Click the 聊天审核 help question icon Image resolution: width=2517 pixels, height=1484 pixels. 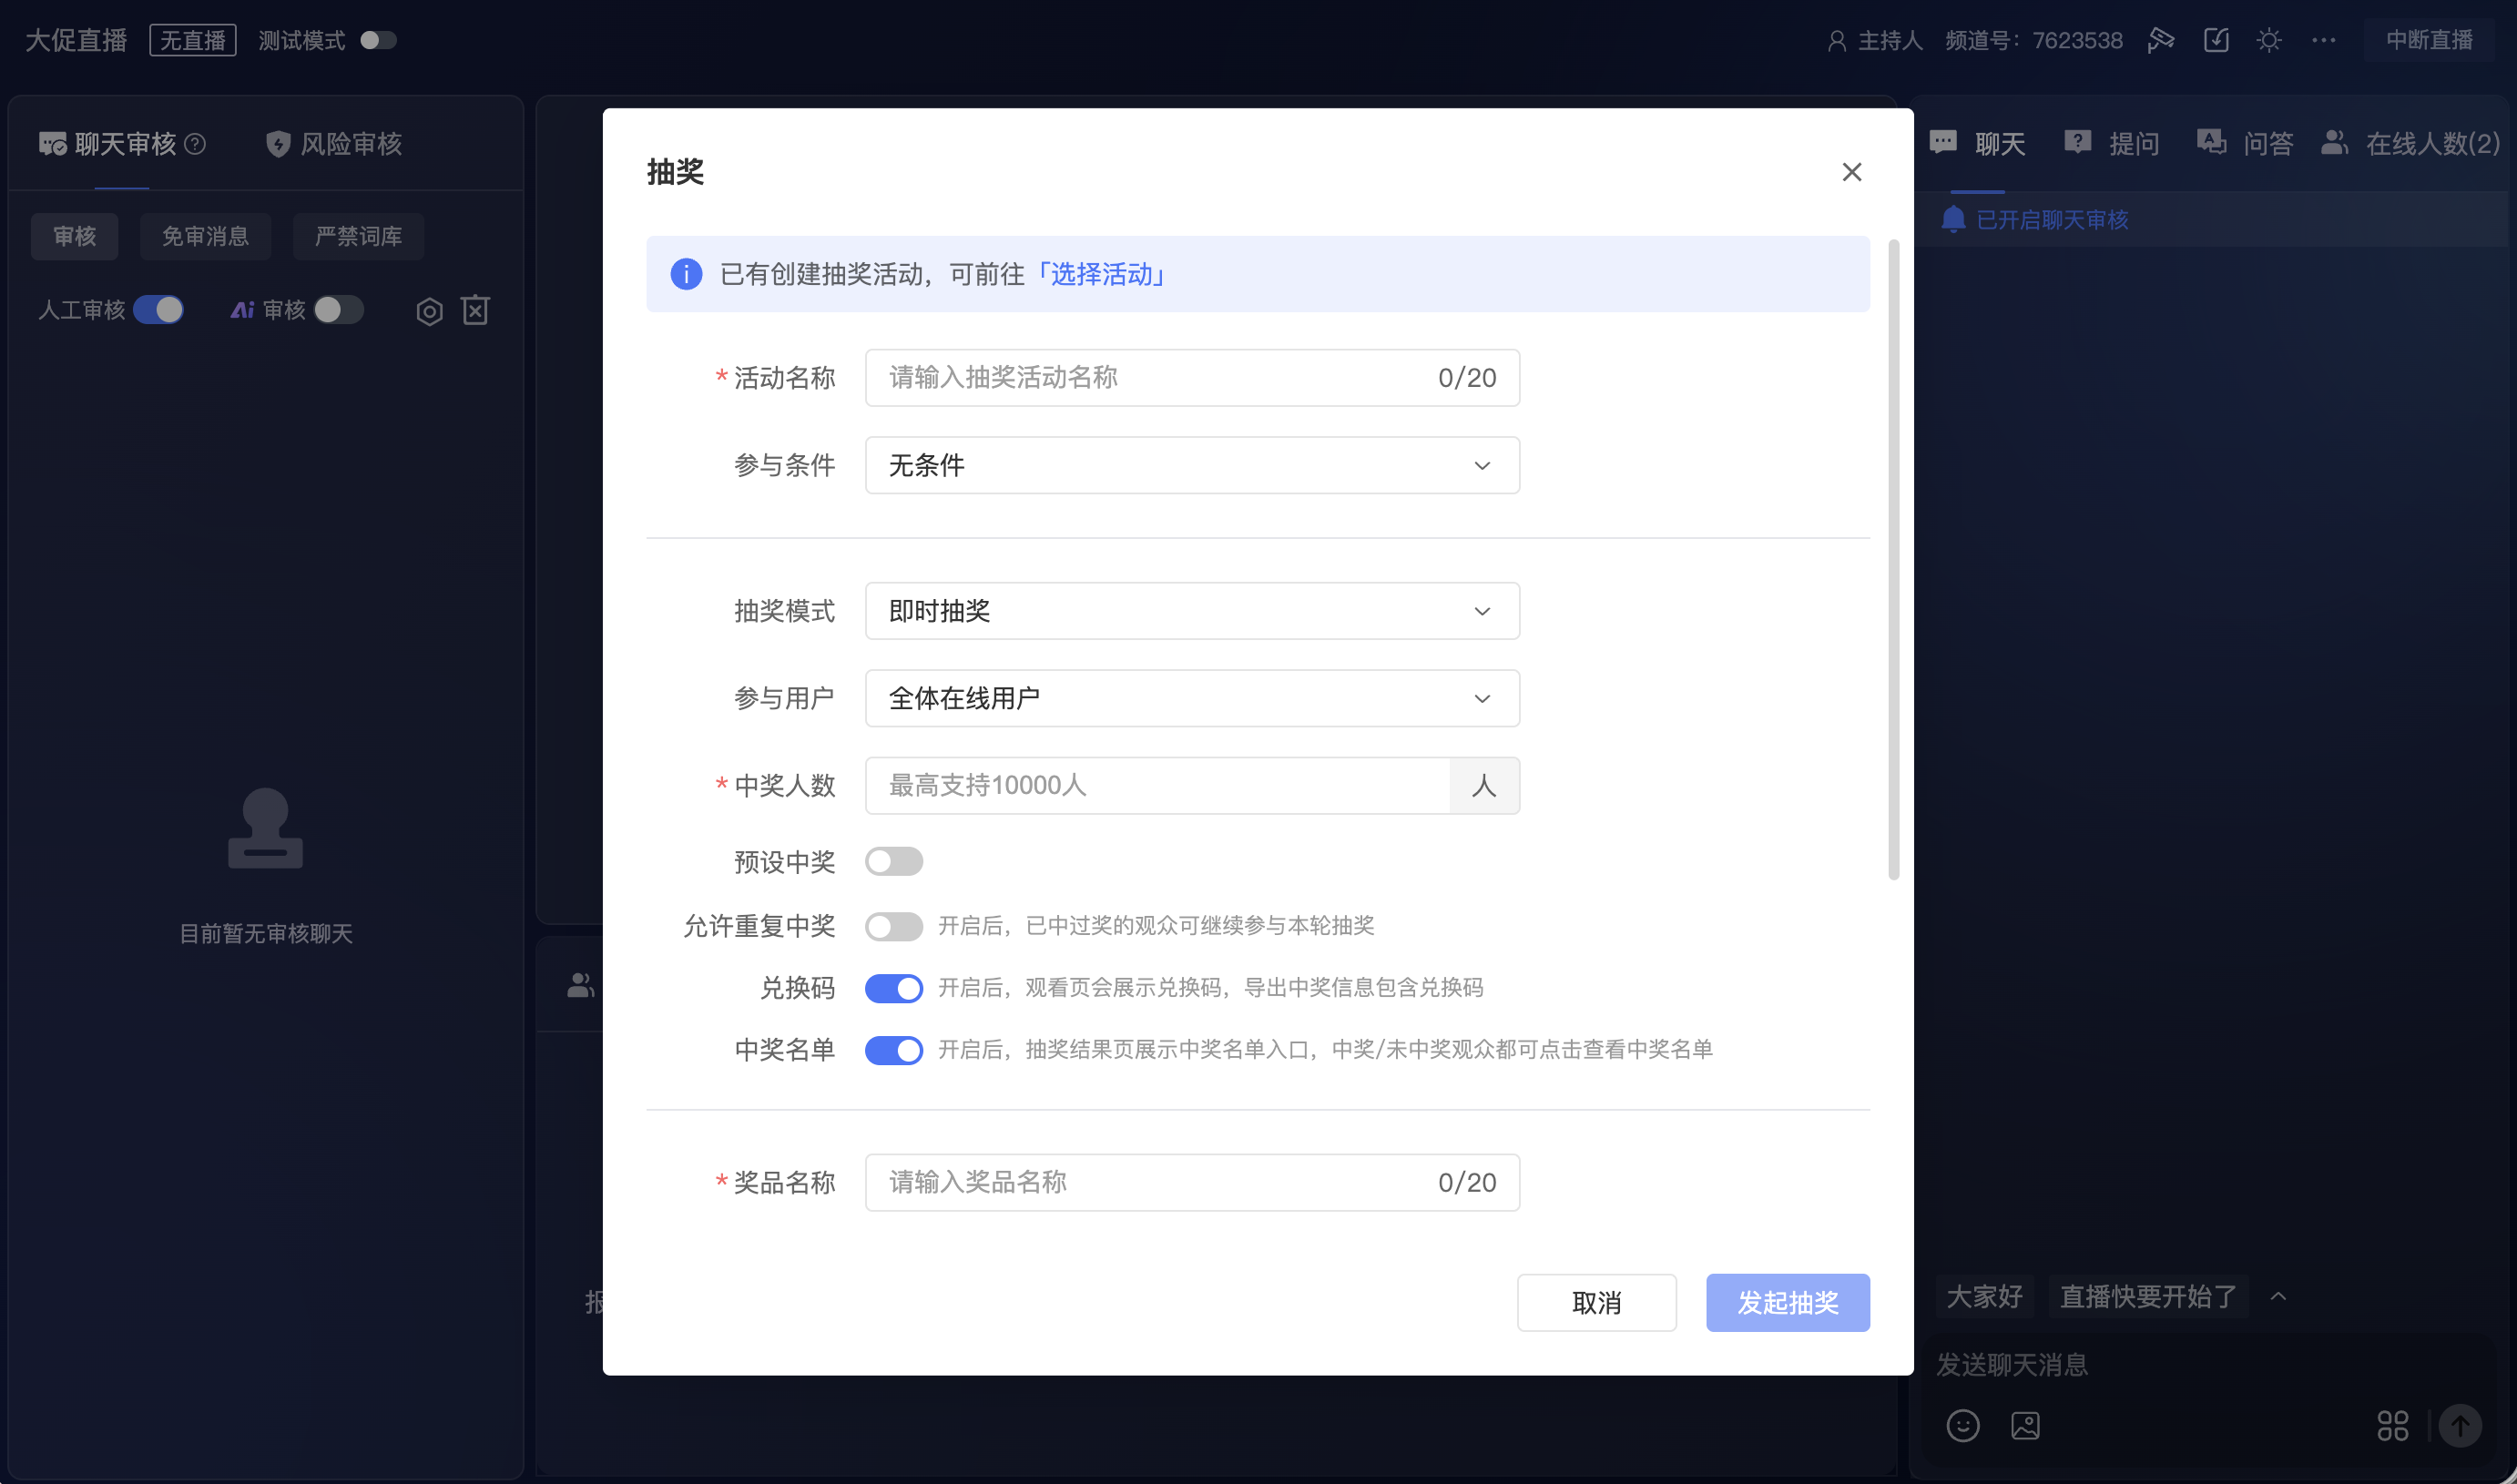pyautogui.click(x=196, y=144)
